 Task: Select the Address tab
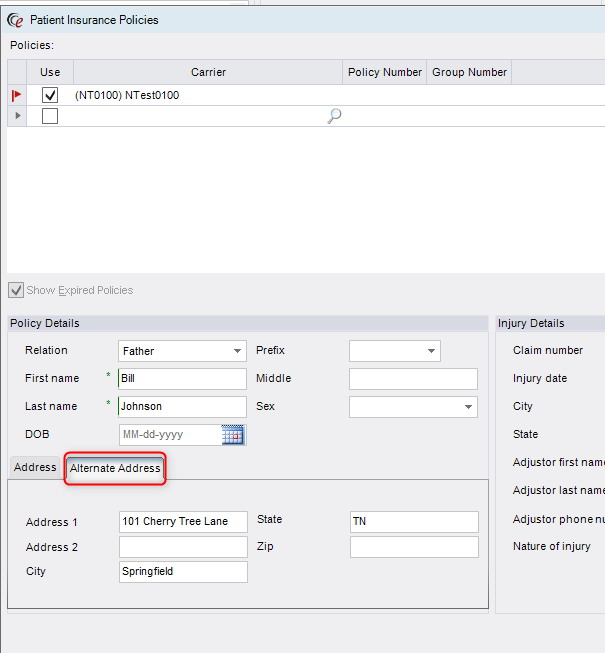[36, 468]
